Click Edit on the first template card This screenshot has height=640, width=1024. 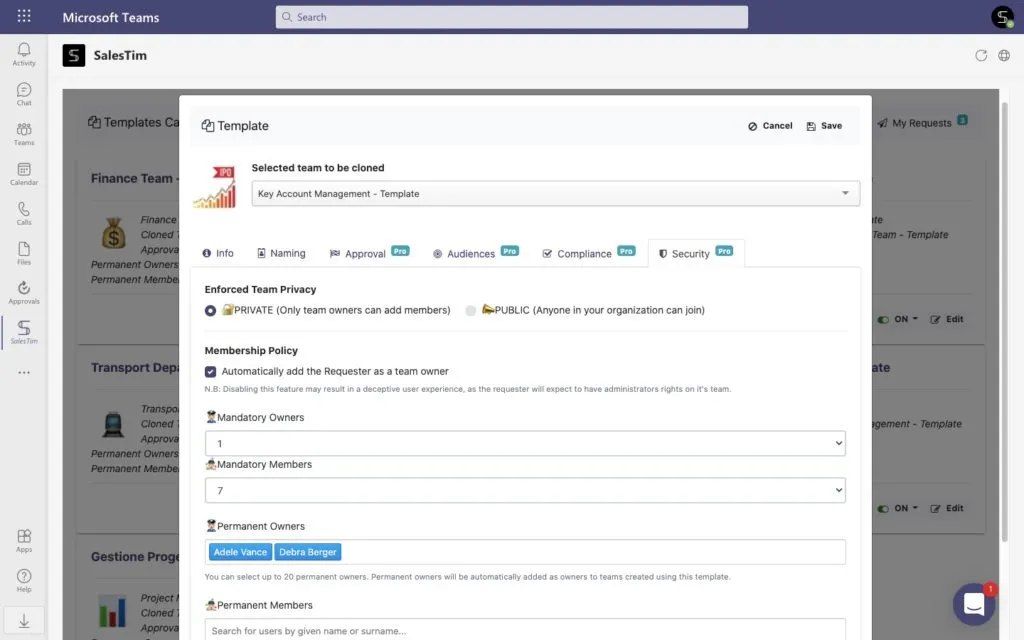click(x=946, y=319)
